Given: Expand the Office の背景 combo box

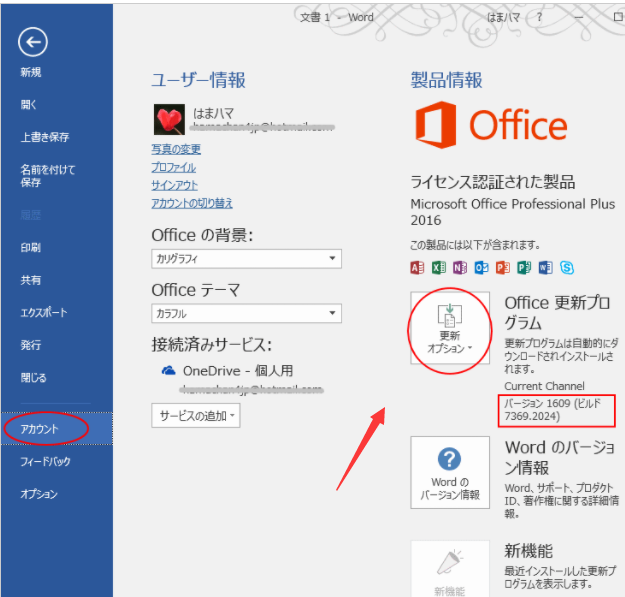Looking at the screenshot, I should coord(246,259).
